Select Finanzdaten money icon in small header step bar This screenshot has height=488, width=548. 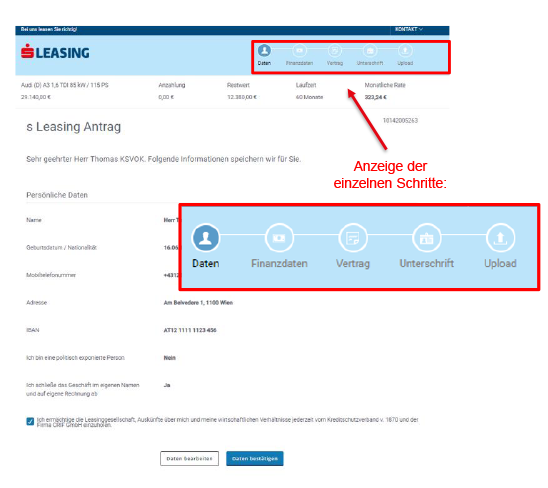(x=300, y=51)
